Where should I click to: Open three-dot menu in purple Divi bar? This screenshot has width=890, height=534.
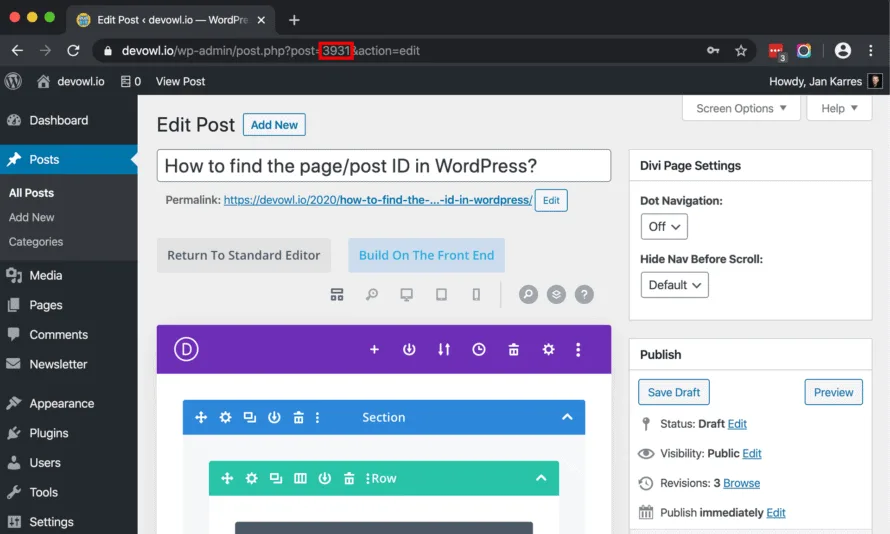click(x=578, y=349)
